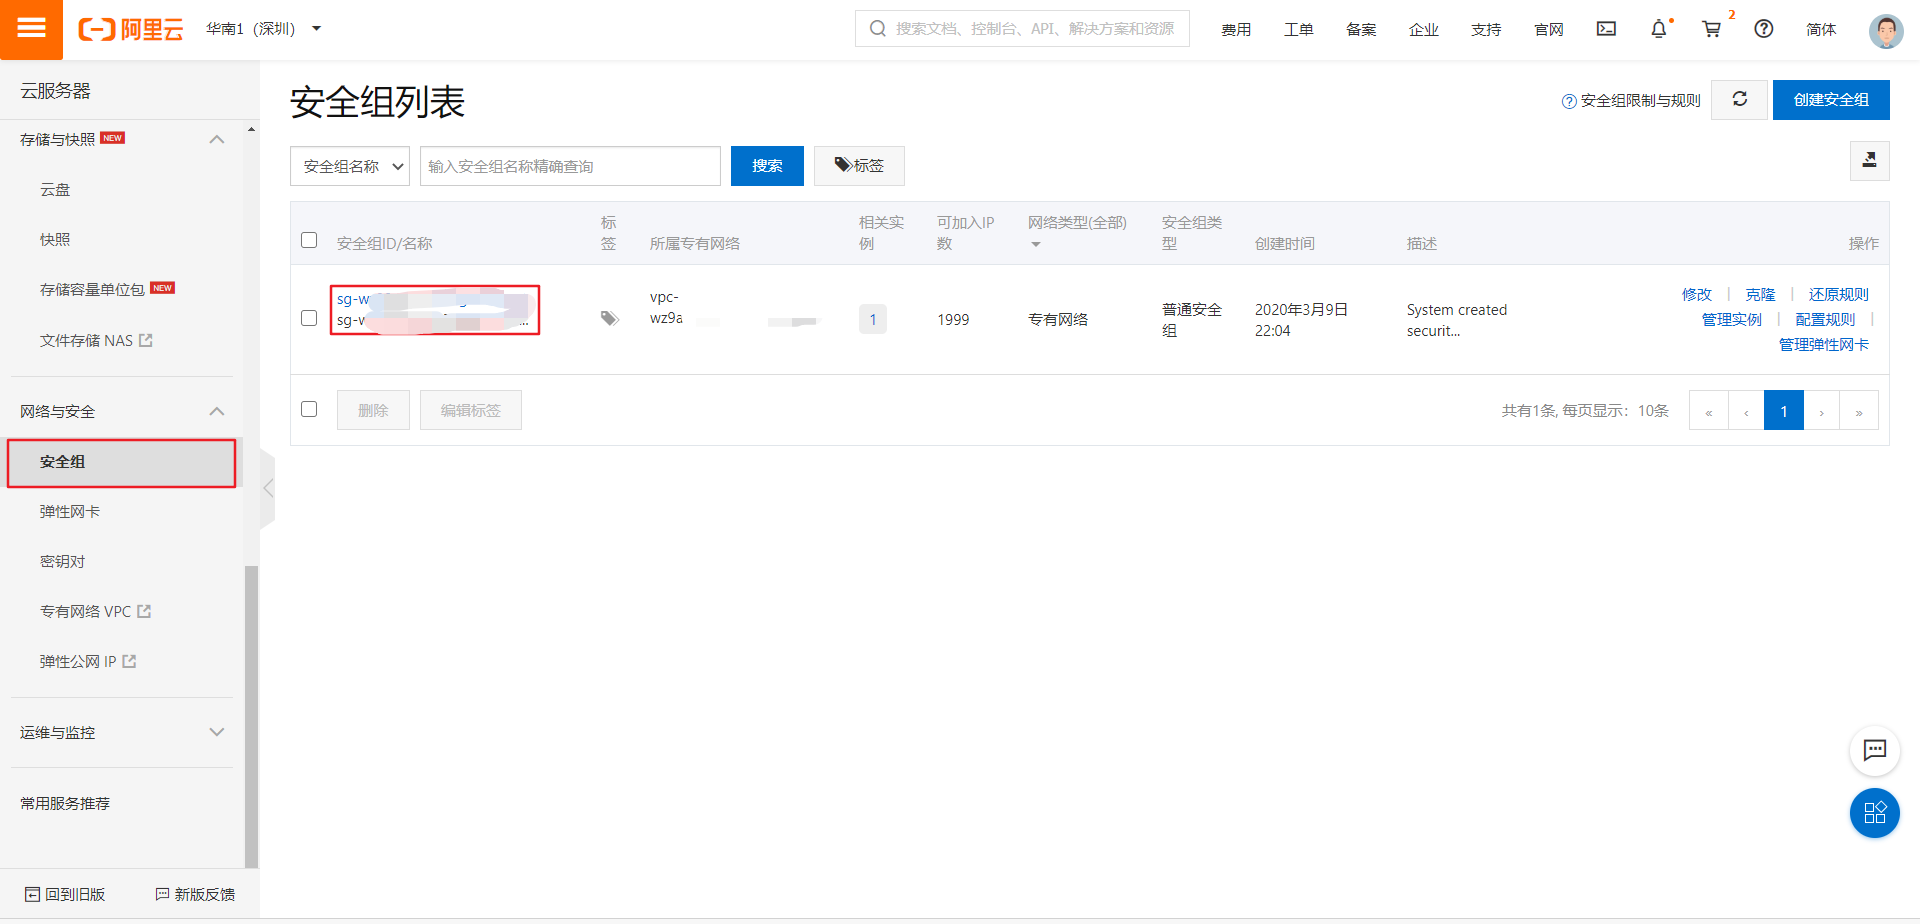Click the search magnifier icon in the top bar
Viewport: 1920px width, 924px height.
click(877, 29)
